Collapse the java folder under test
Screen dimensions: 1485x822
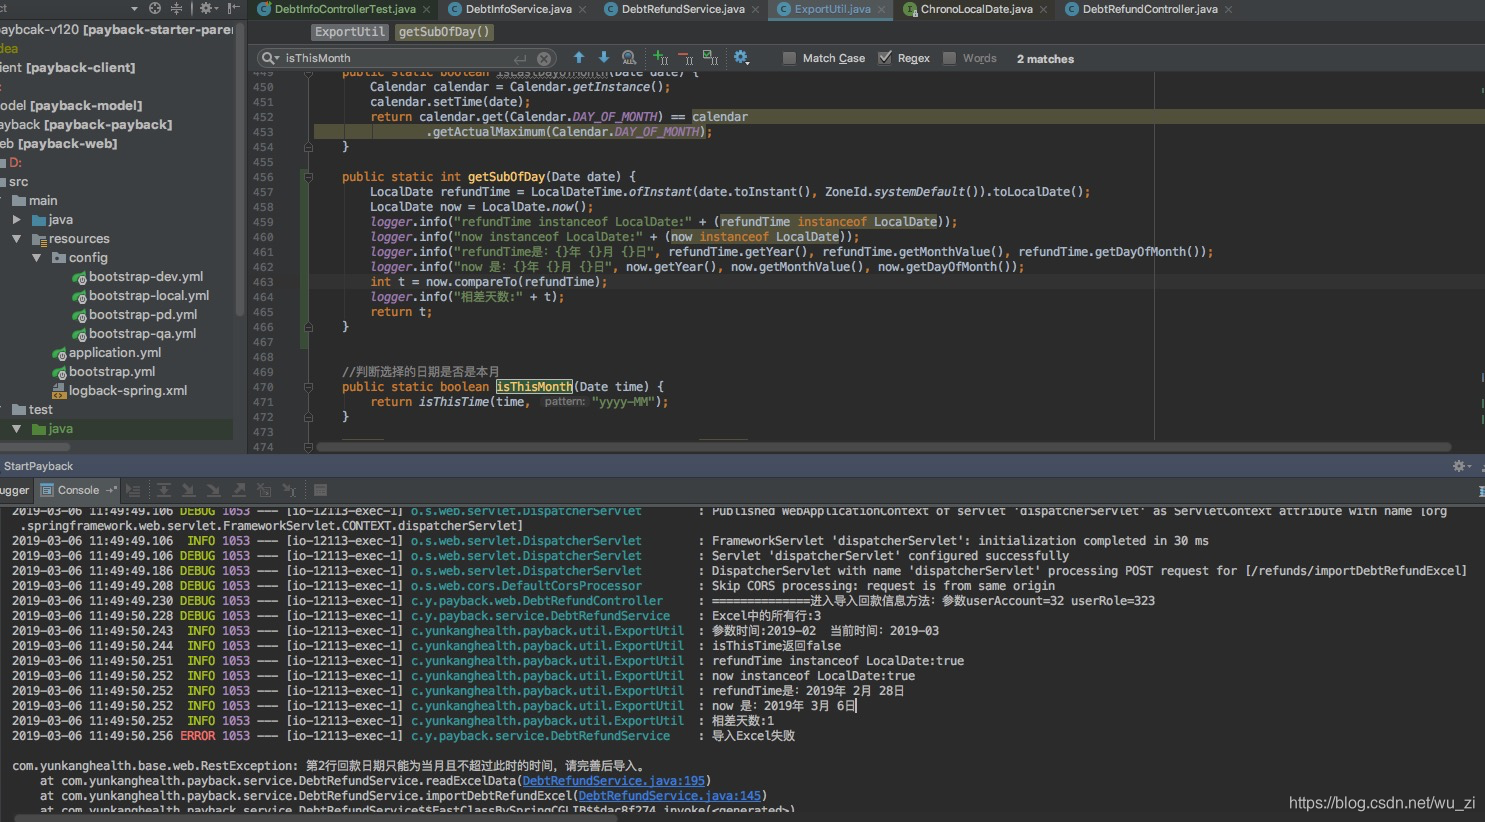coord(16,429)
